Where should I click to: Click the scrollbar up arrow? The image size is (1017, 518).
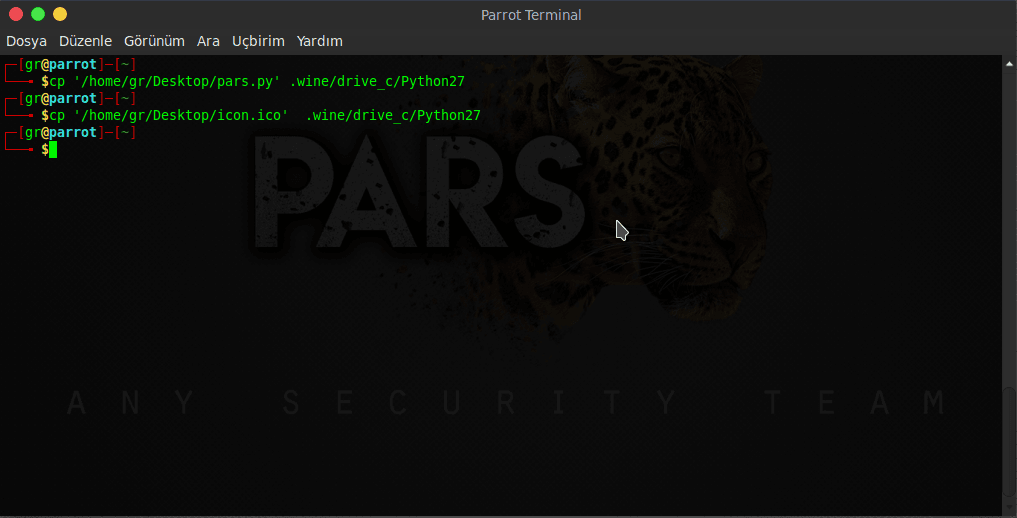[1008, 64]
